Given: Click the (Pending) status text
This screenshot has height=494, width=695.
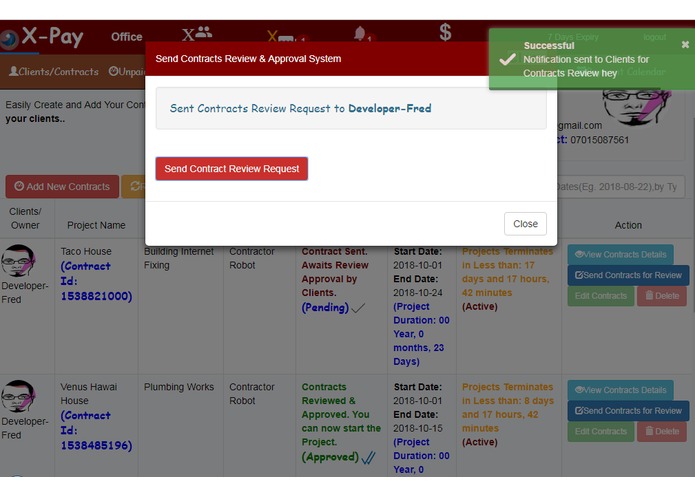Looking at the screenshot, I should tap(325, 307).
